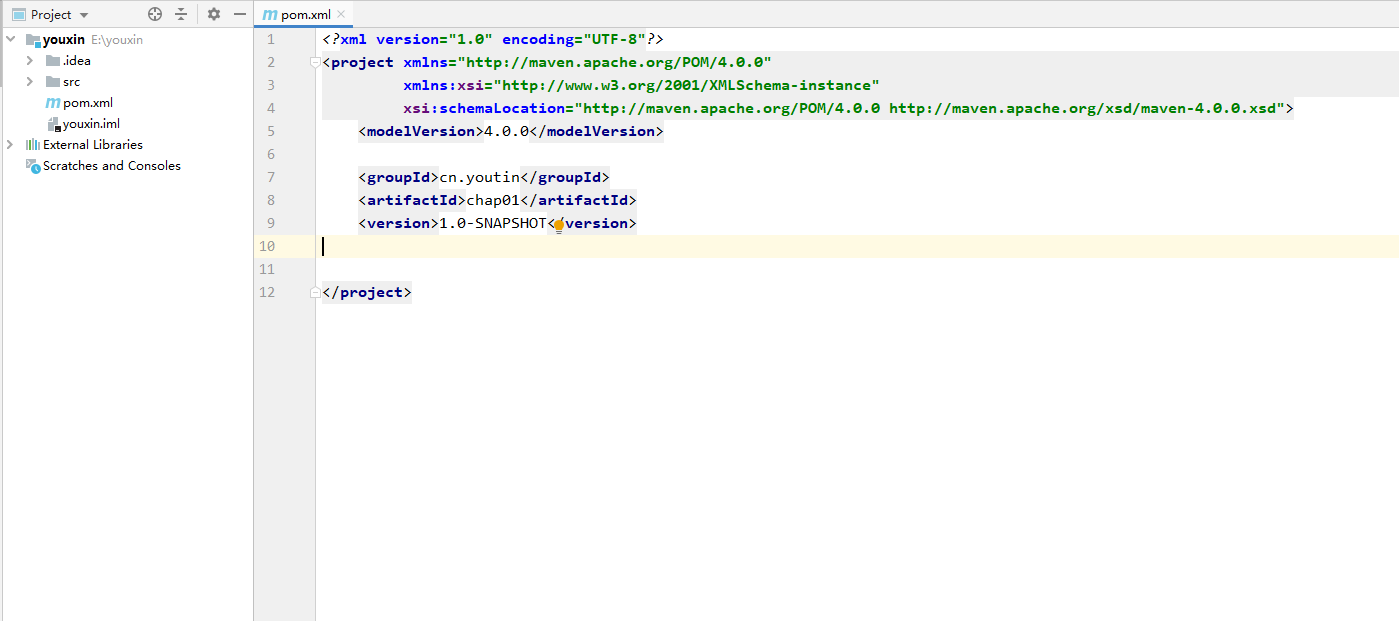Fold at the closing project tag
Screen dimensions: 1399x621
point(316,293)
